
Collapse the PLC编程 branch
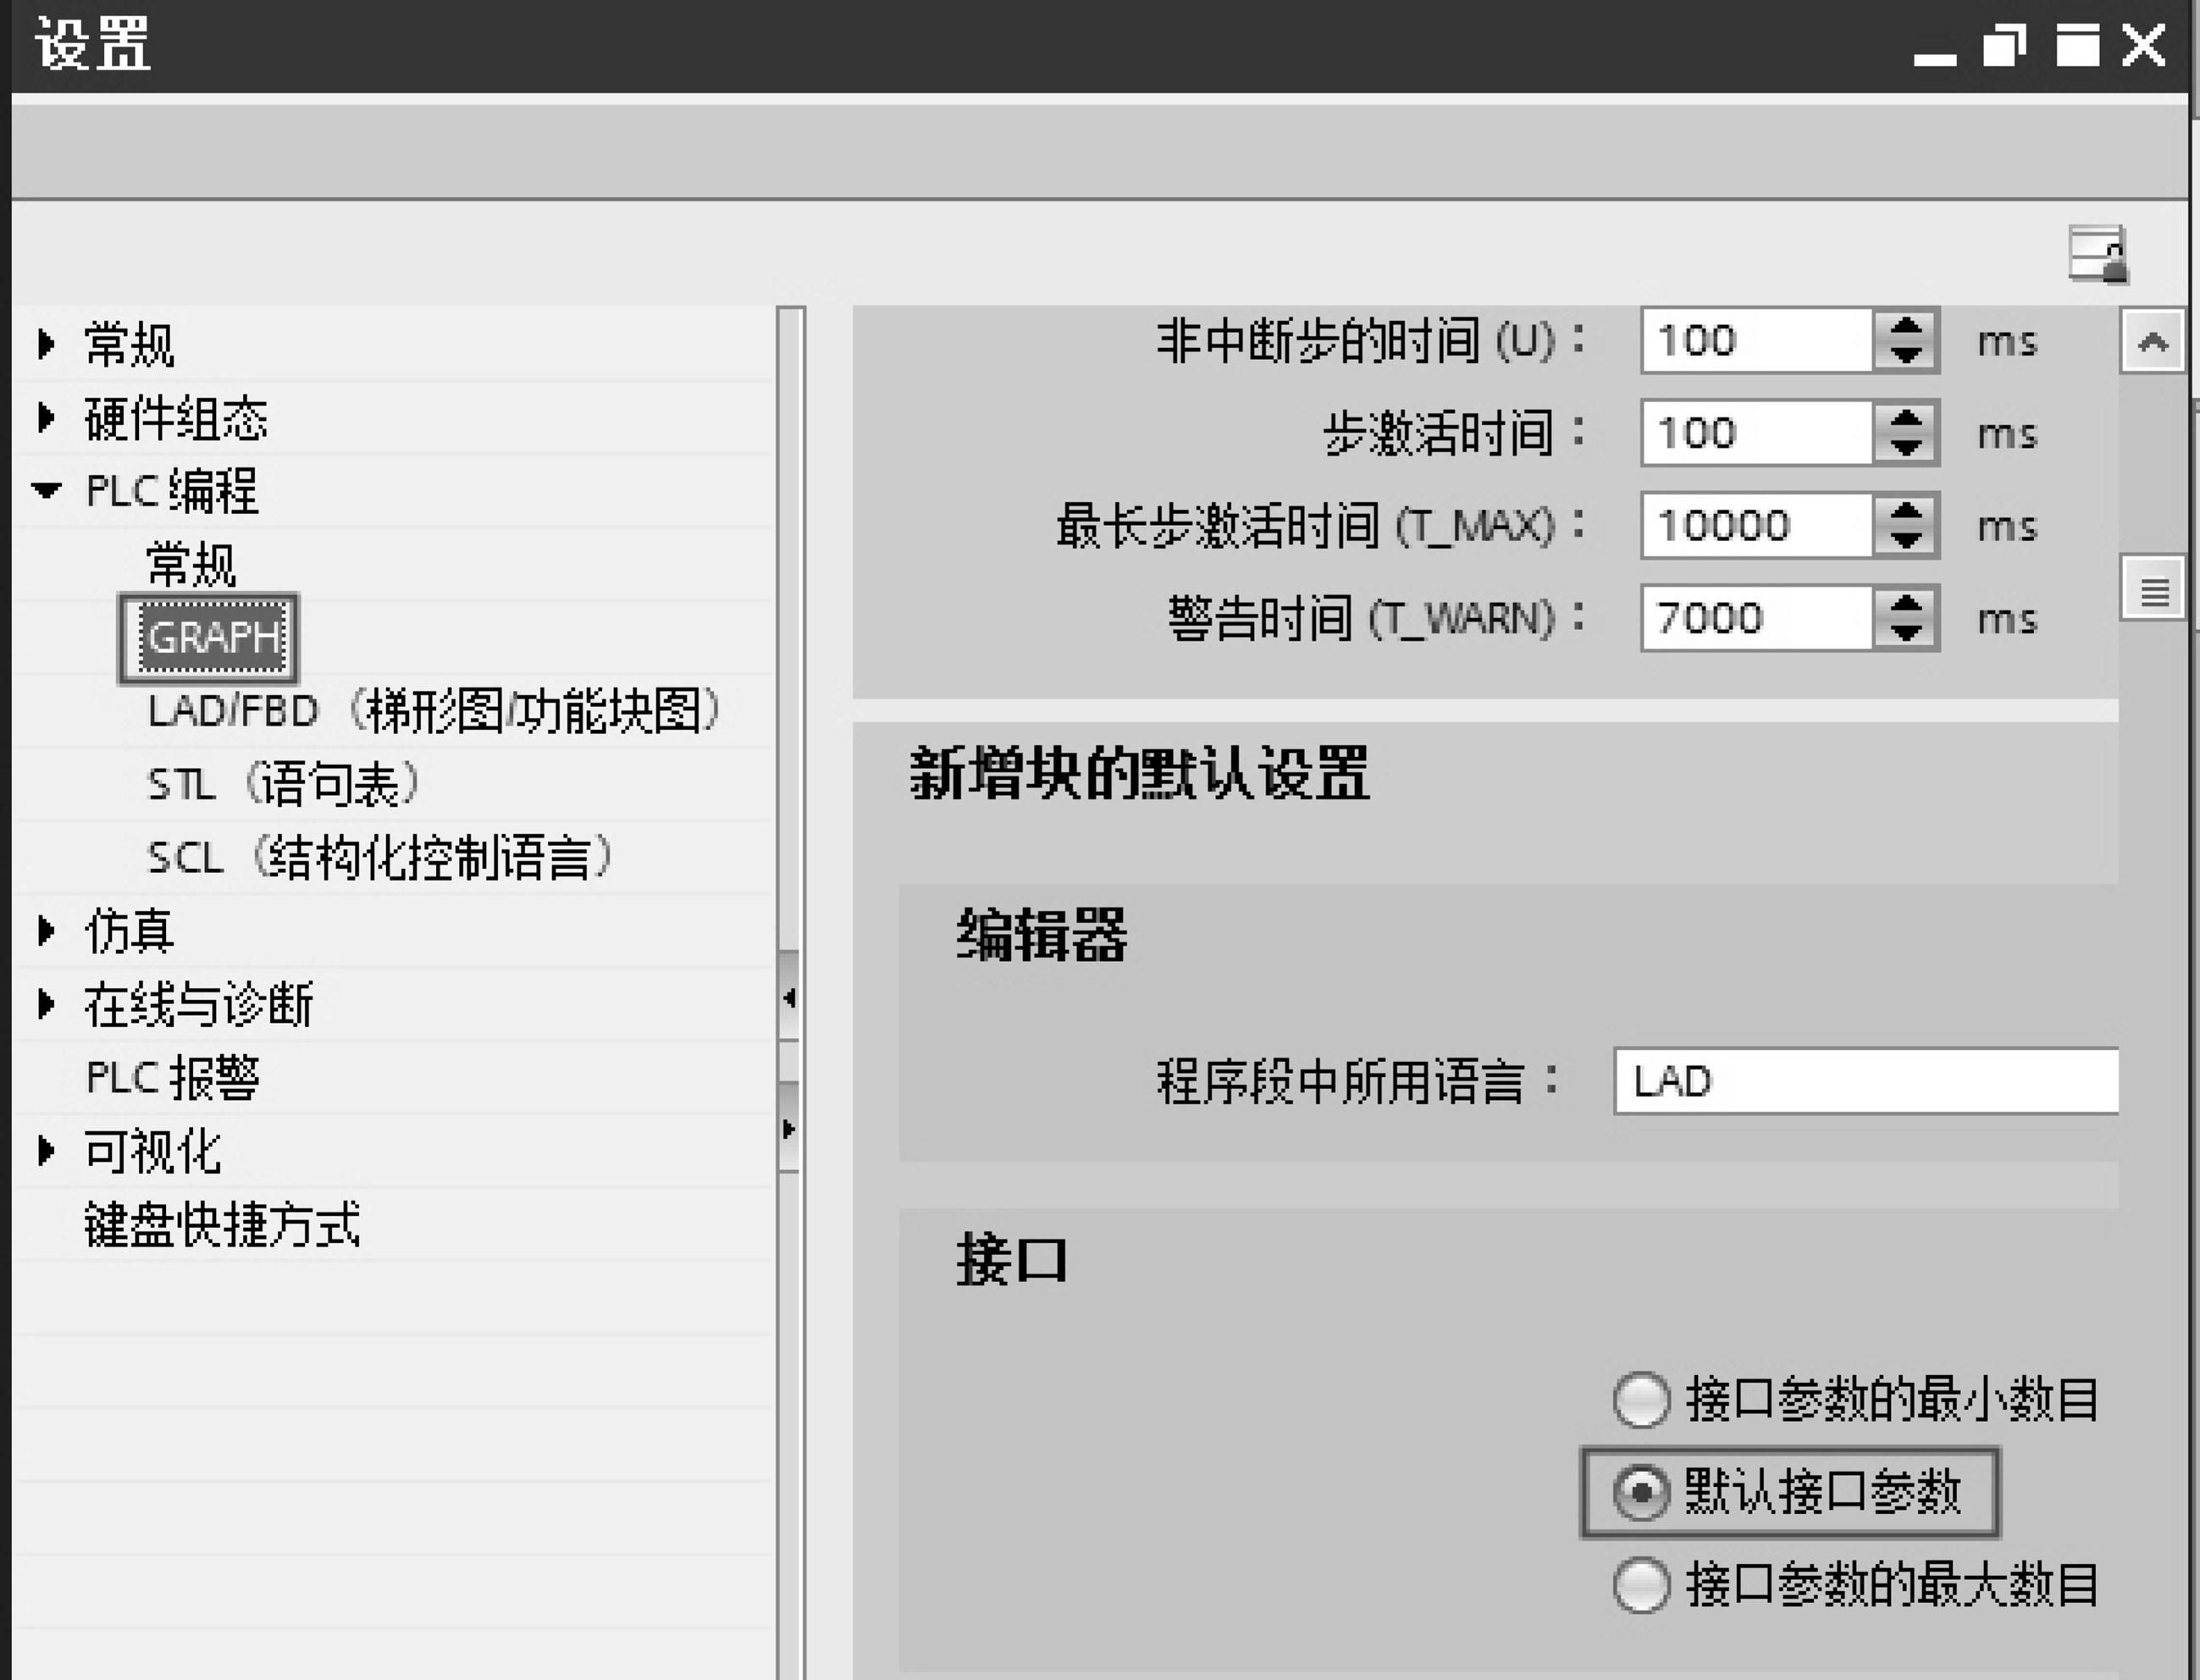pos(45,490)
